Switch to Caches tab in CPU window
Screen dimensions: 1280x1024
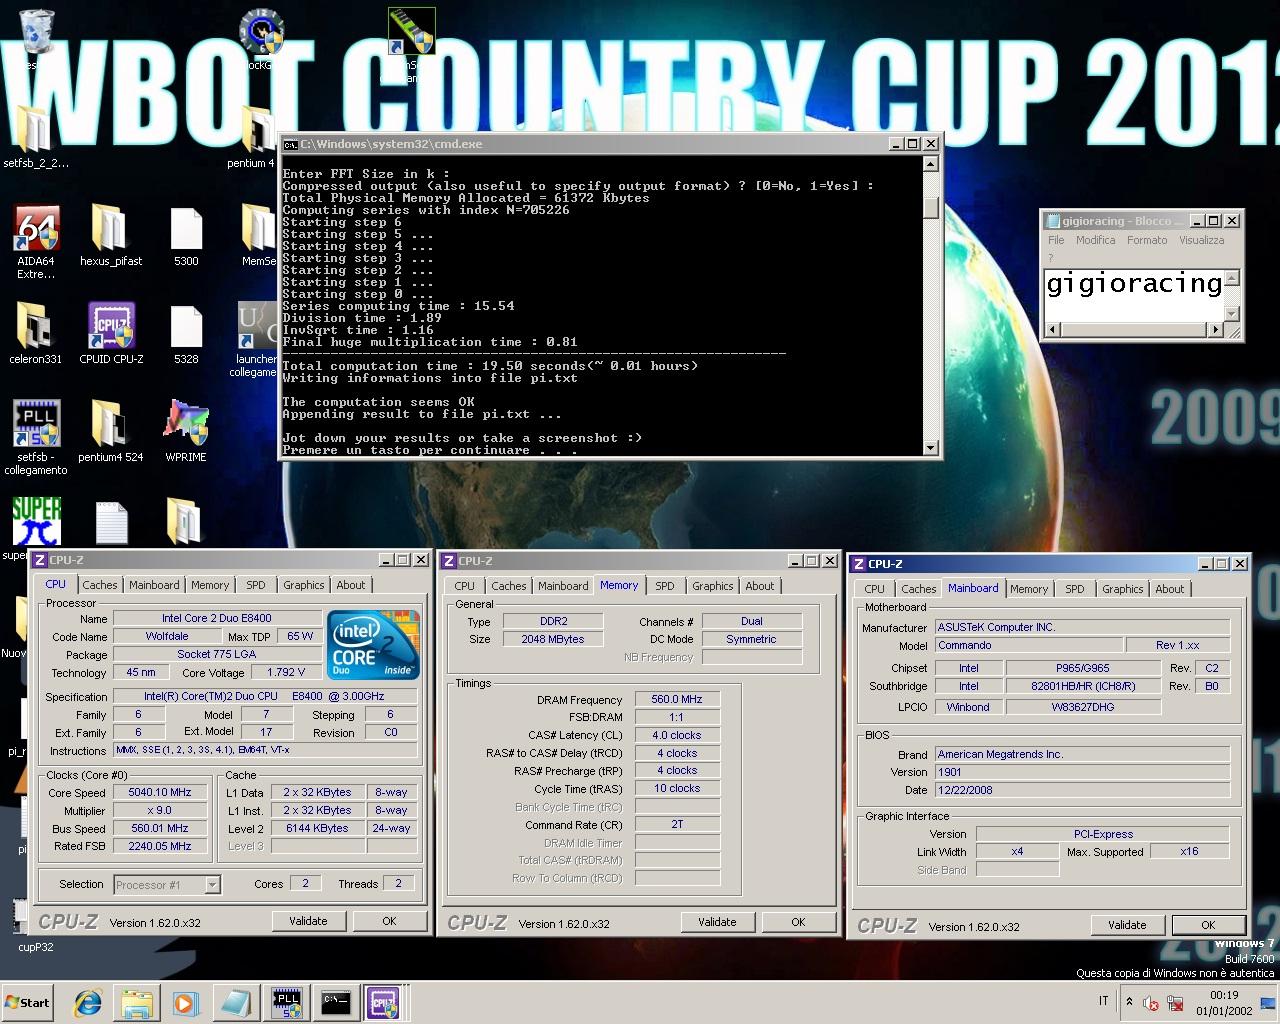point(99,585)
